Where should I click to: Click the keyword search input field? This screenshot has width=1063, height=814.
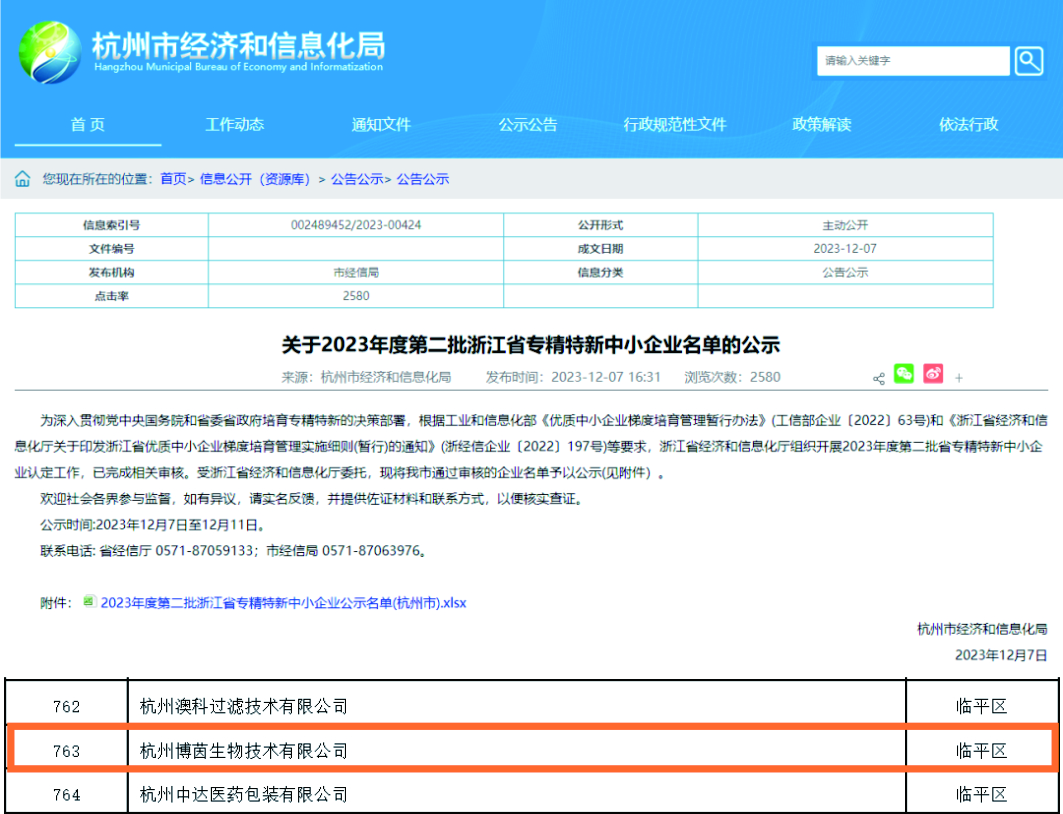pos(912,61)
